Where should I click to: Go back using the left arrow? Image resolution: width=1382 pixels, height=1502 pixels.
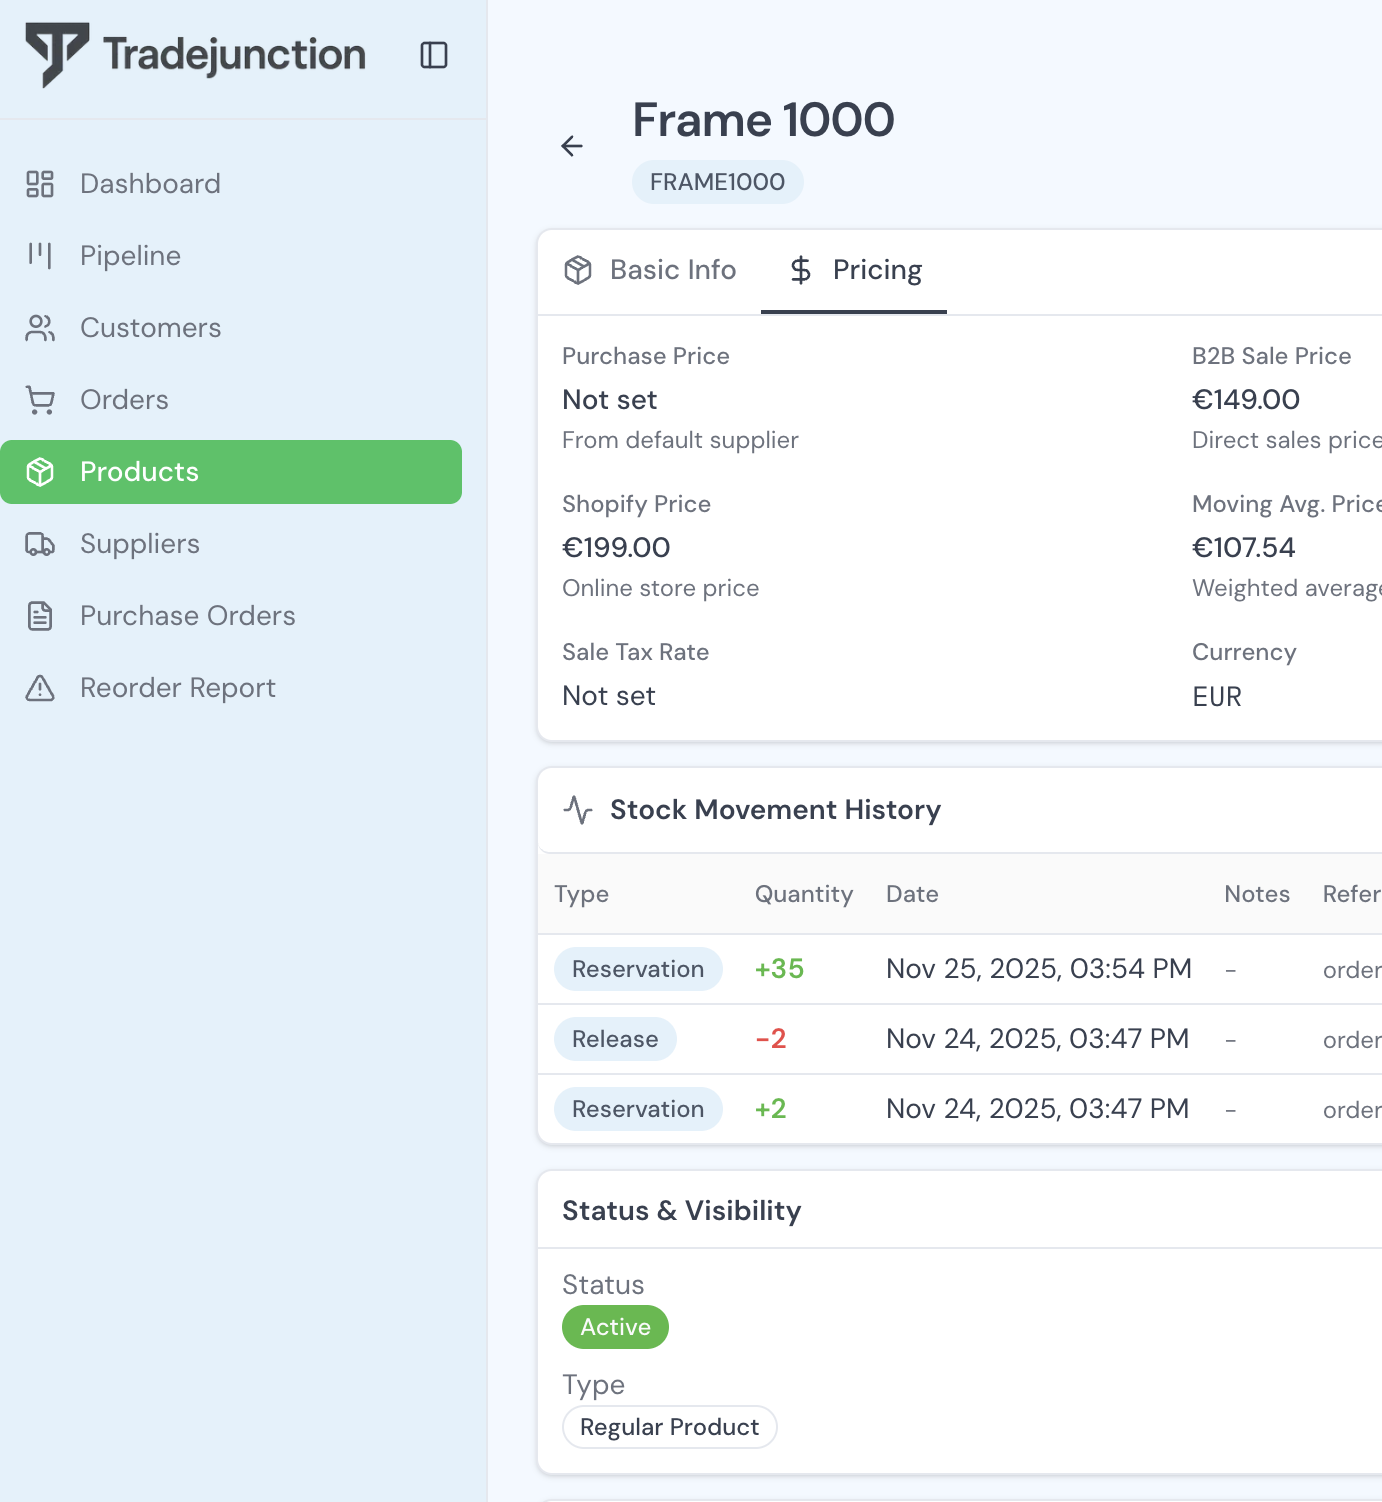click(x=572, y=146)
